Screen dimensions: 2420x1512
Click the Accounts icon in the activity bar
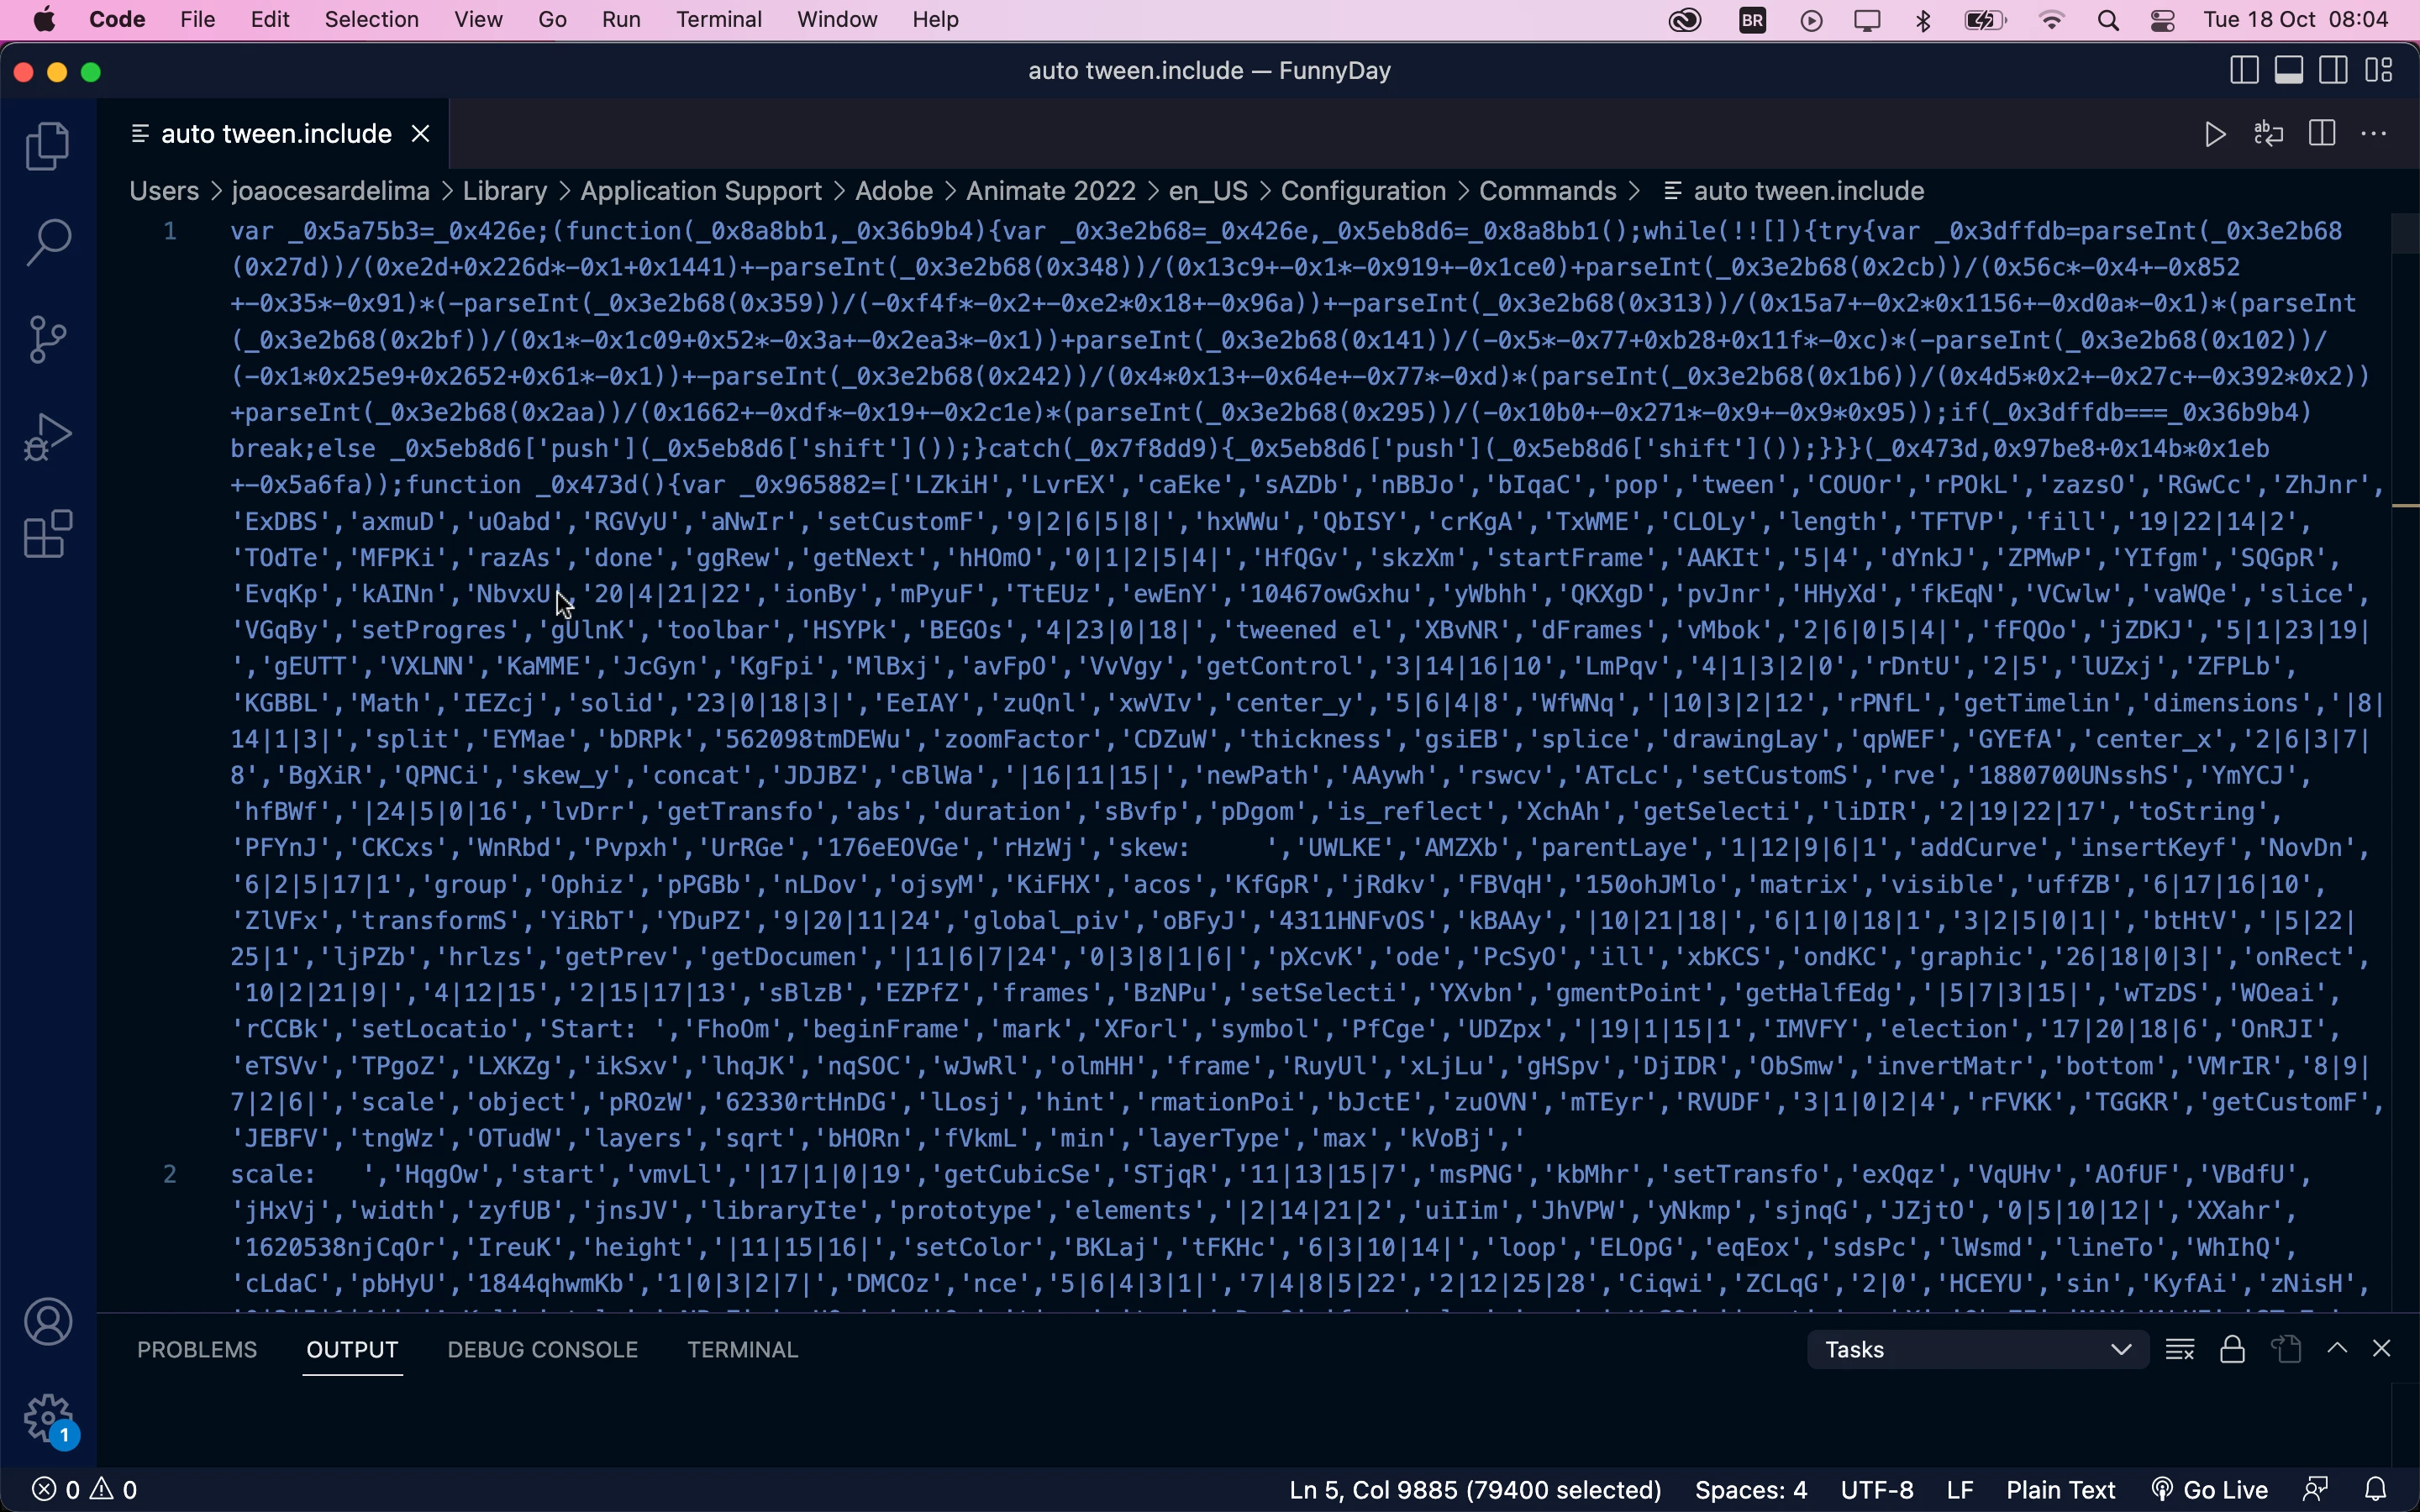(x=47, y=1322)
